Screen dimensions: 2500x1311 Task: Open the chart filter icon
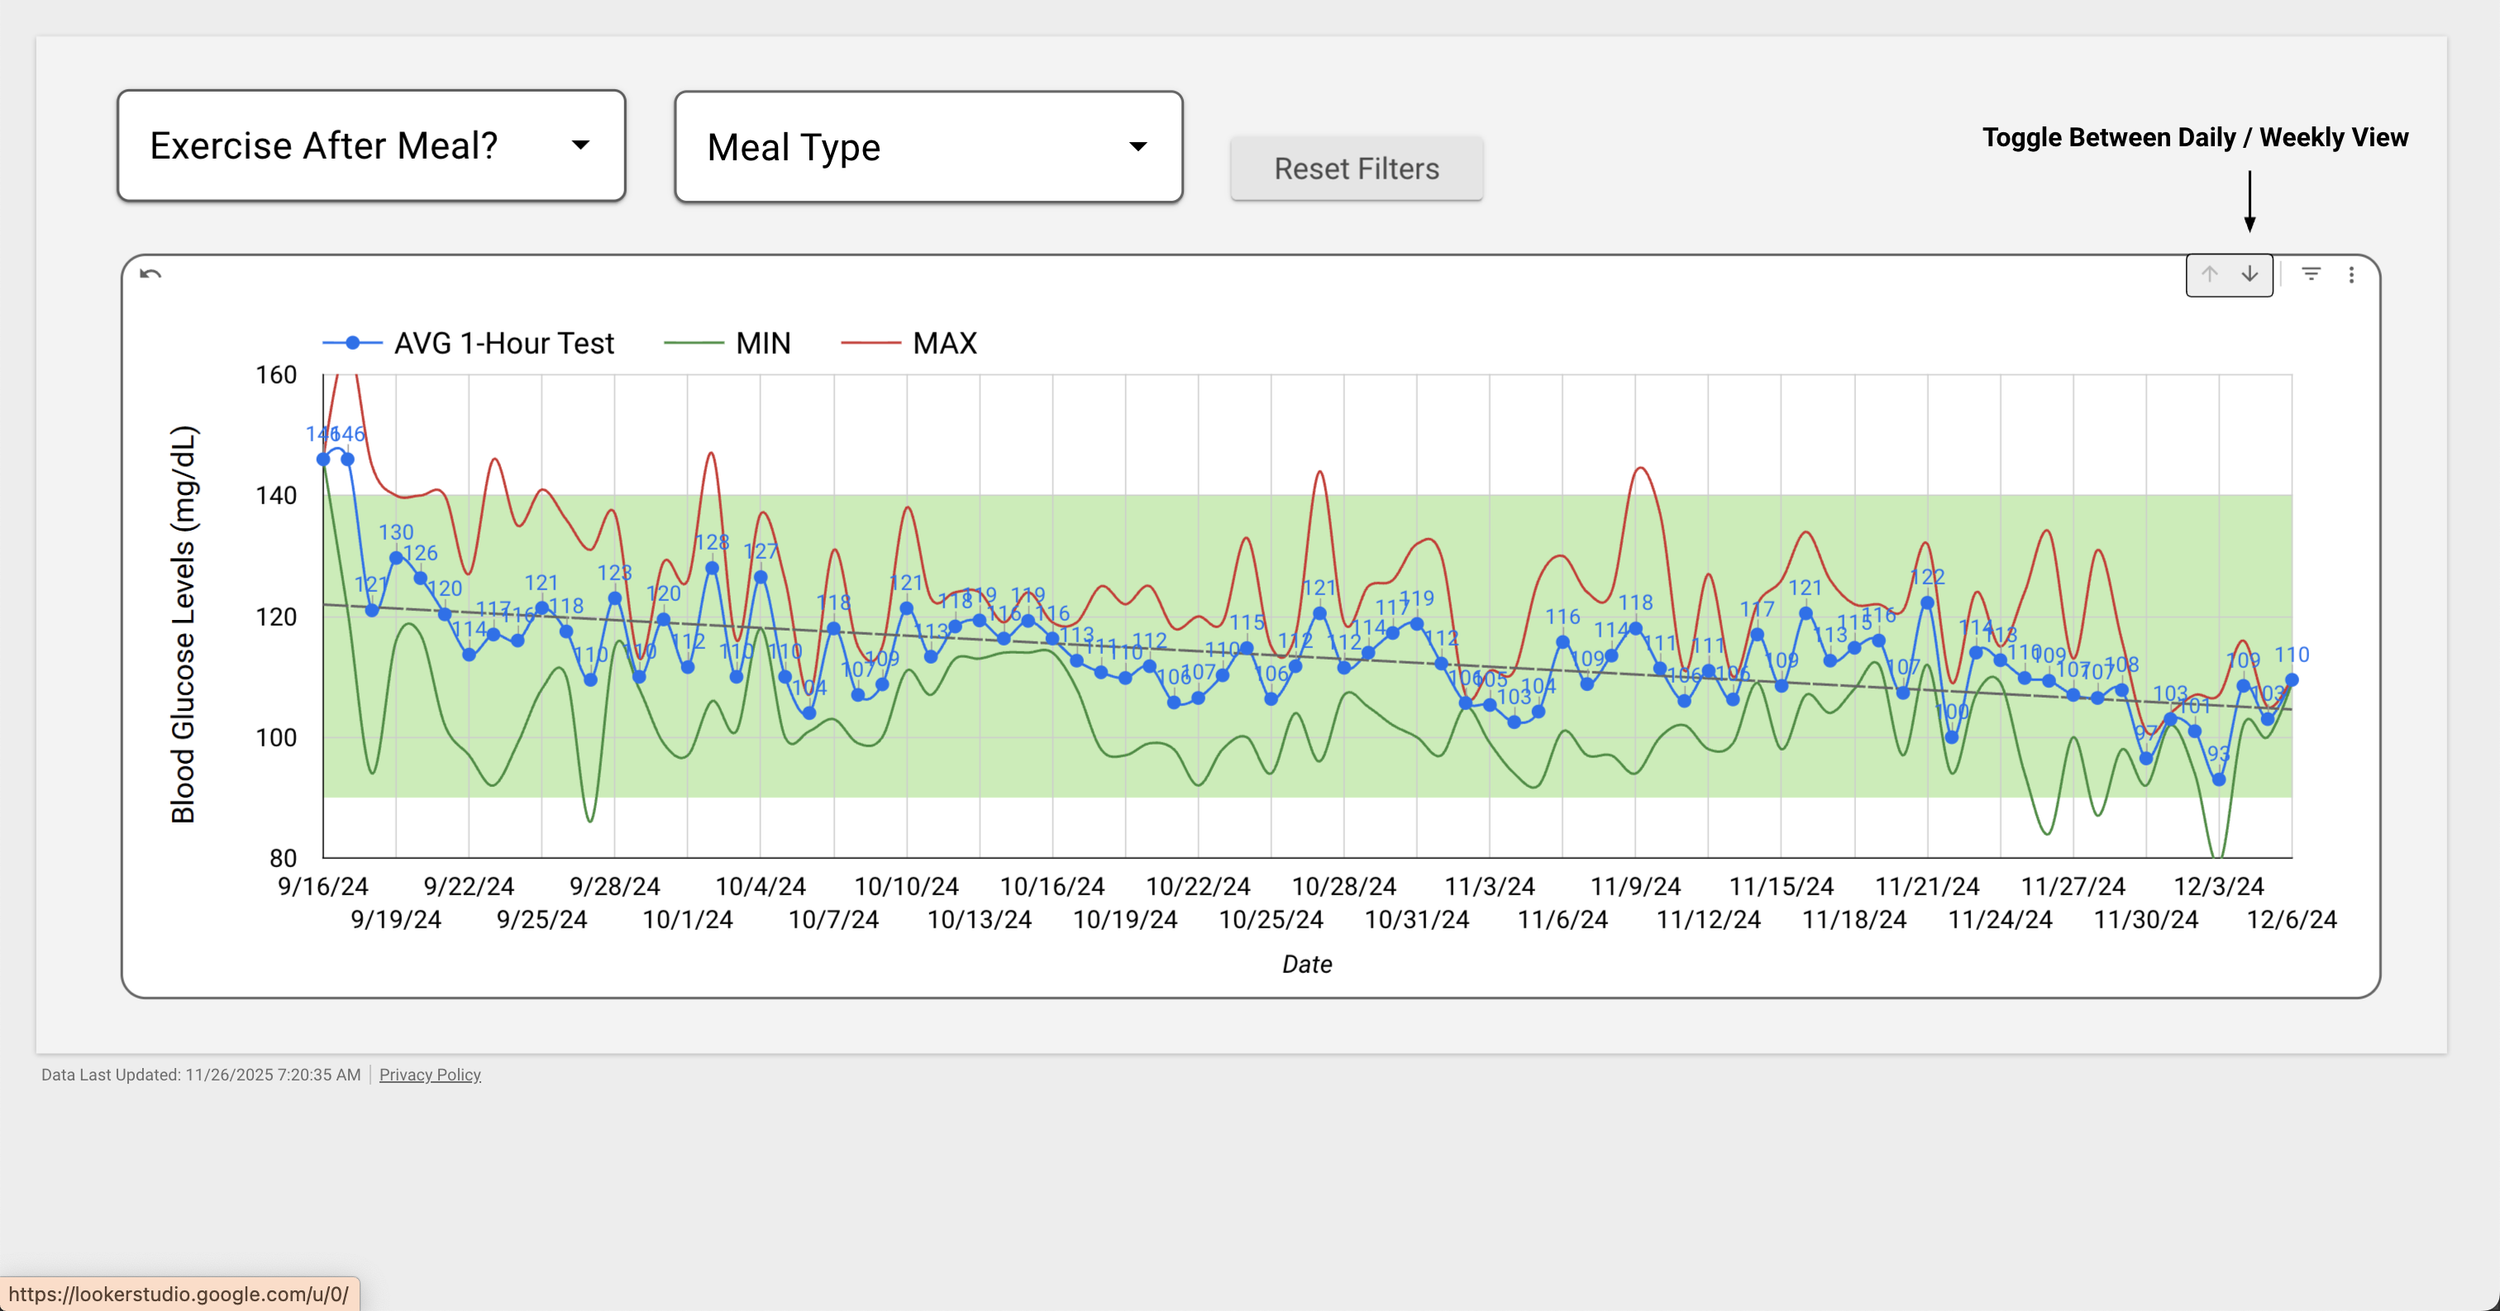(2311, 274)
